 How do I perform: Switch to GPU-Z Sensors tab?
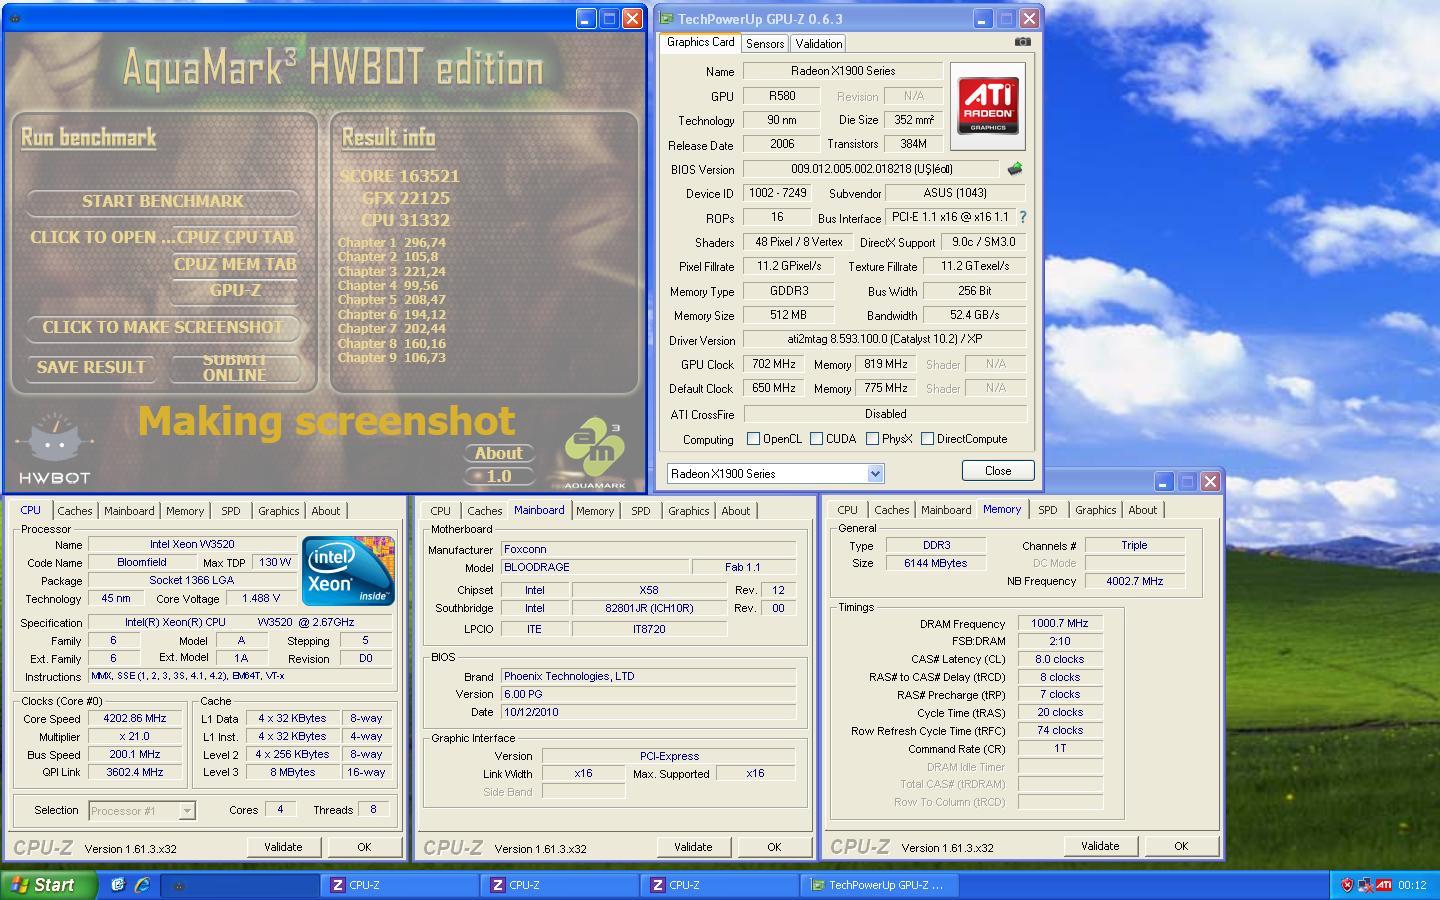pyautogui.click(x=765, y=44)
